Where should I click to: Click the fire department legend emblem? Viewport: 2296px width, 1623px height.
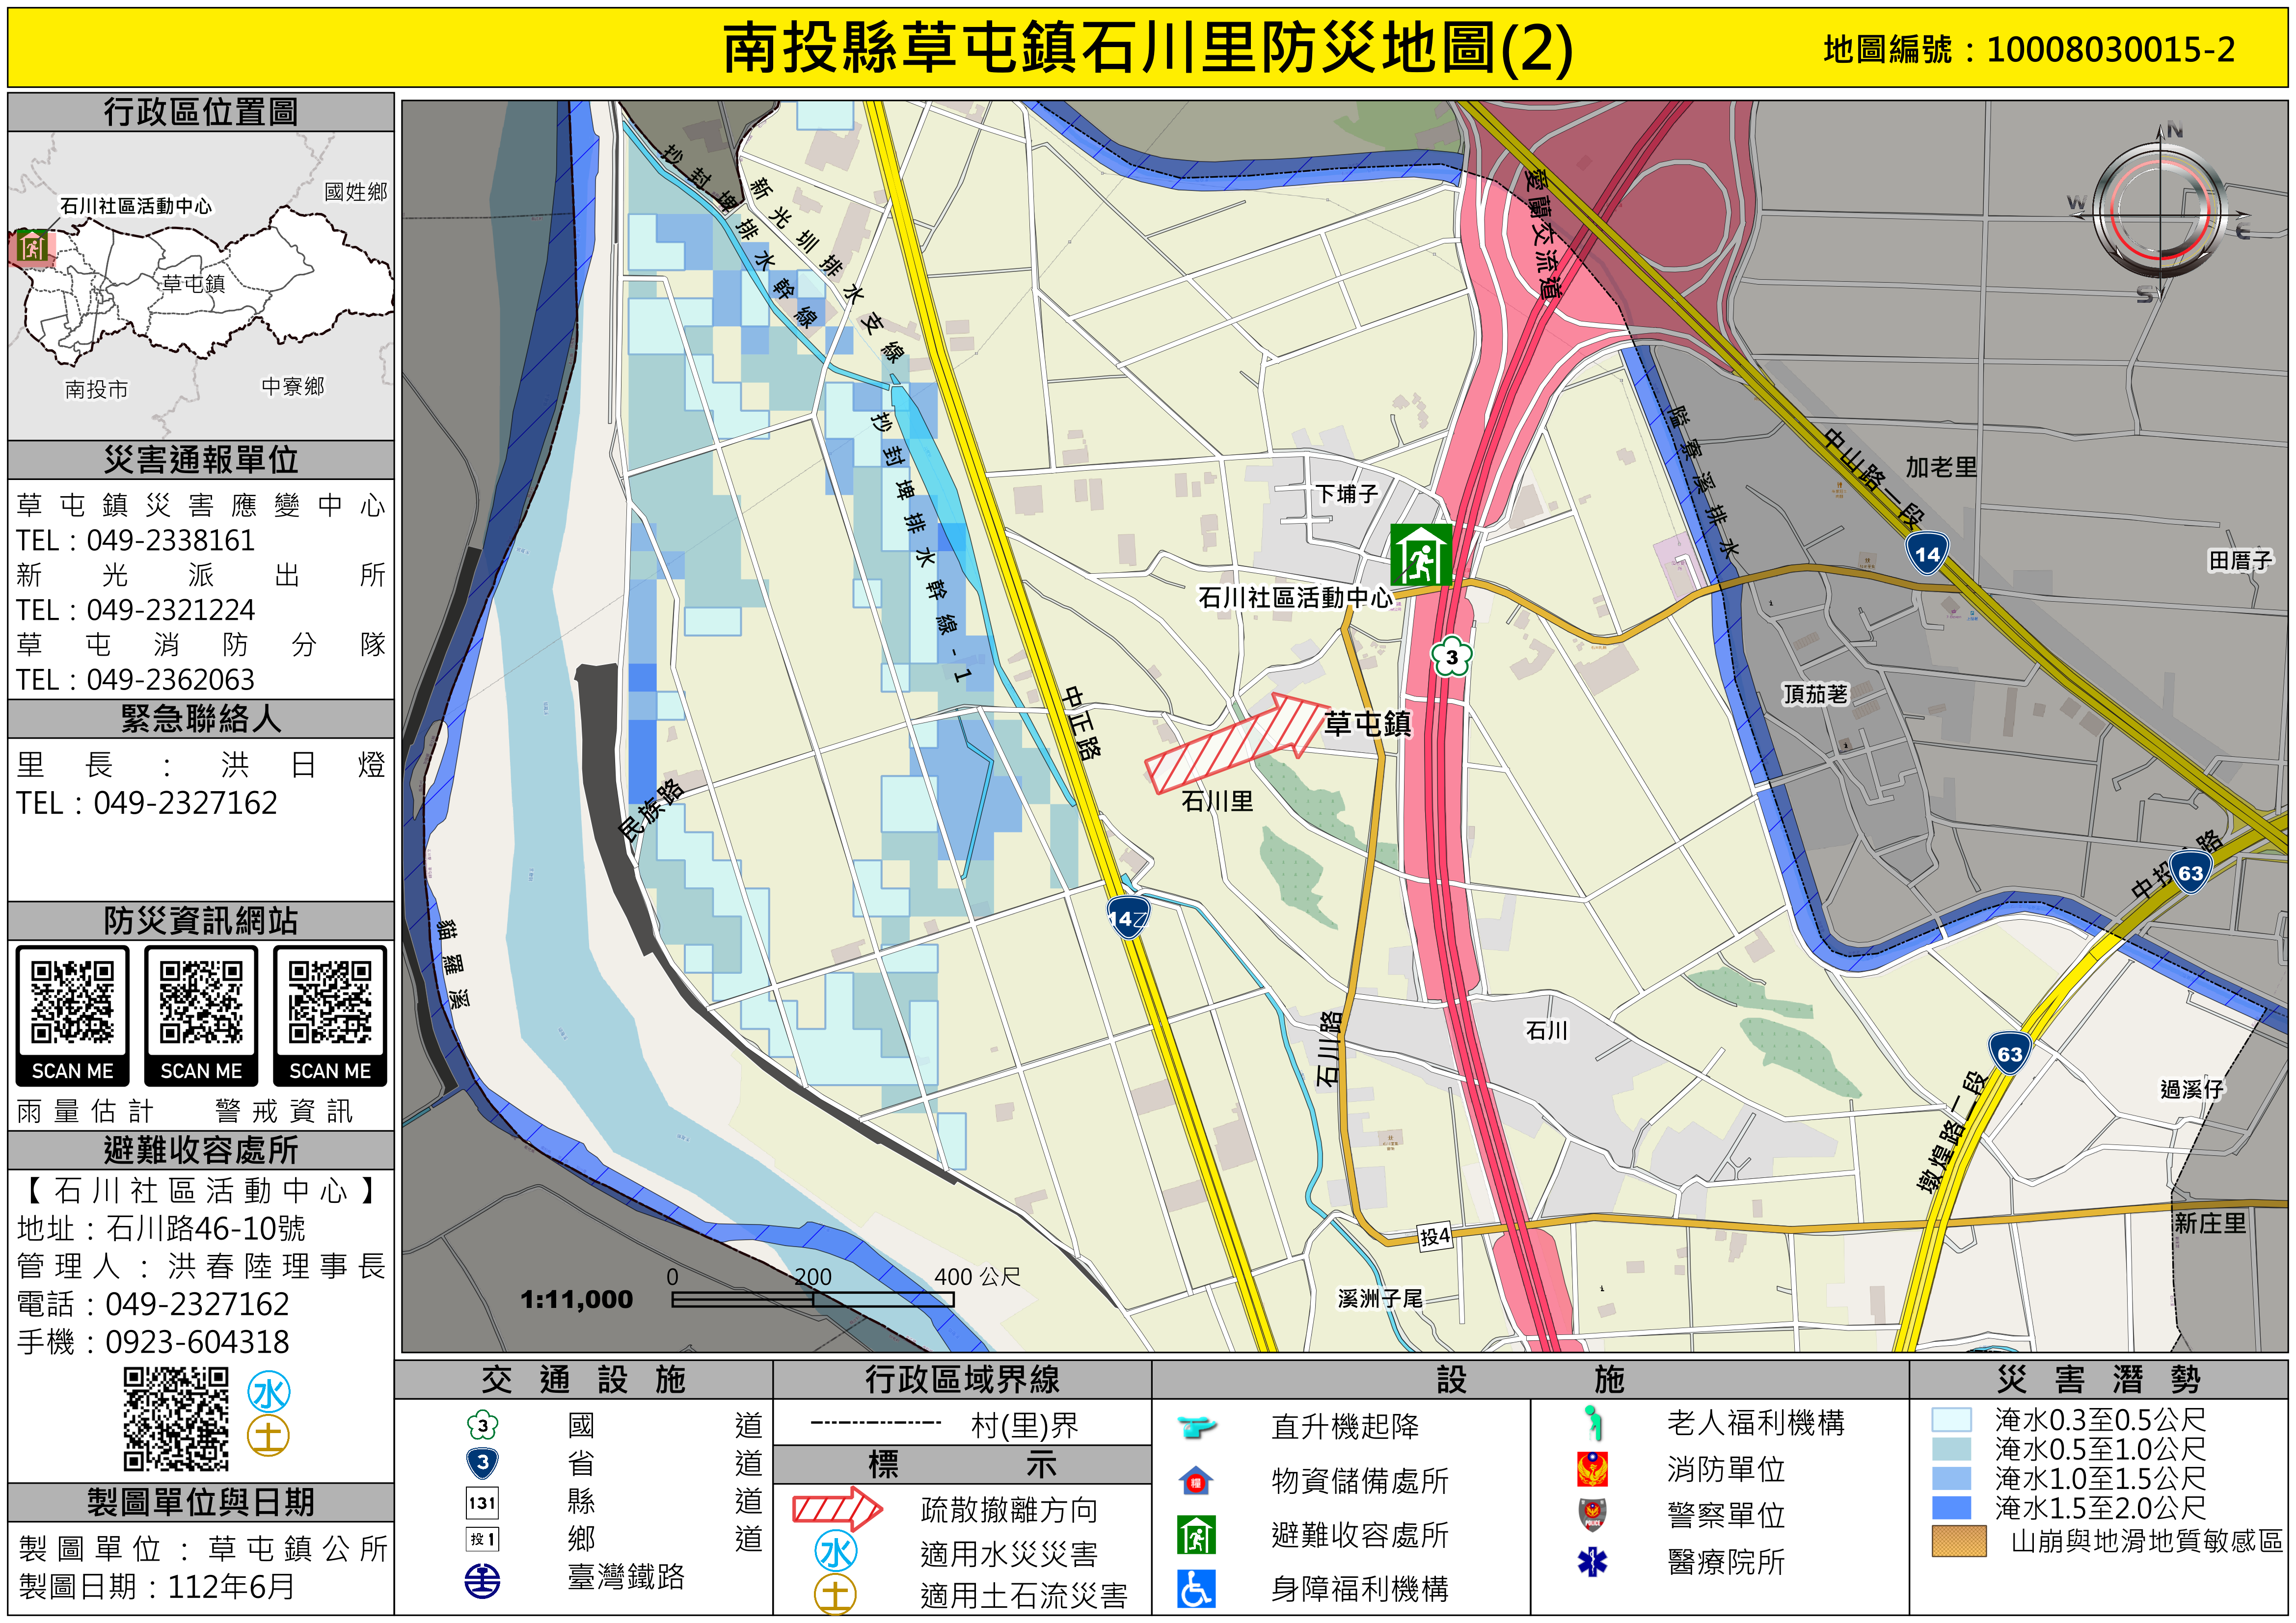(x=1592, y=1469)
